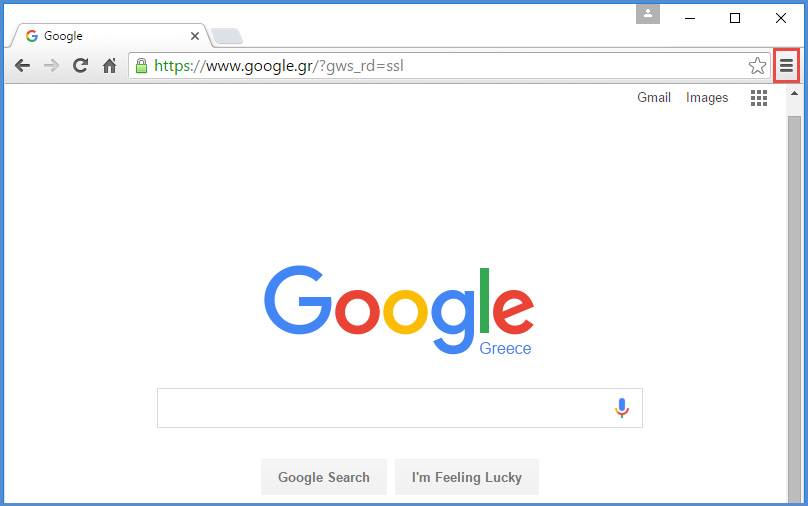Screen dimensions: 808x506
Task: Open a new tab
Action: pyautogui.click(x=227, y=36)
